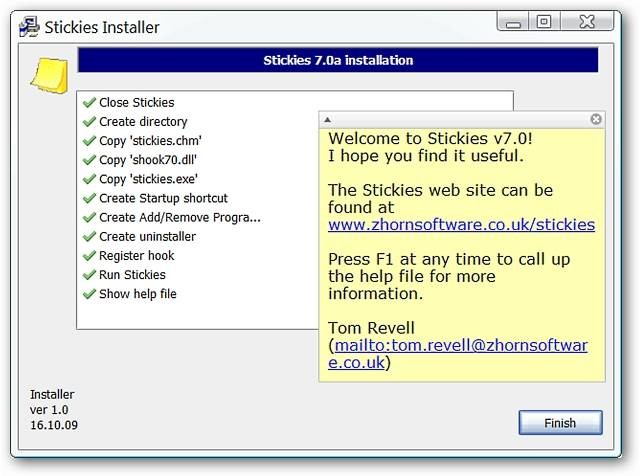The width and height of the screenshot is (640, 476).
Task: Click the checkmark next to Create uninstaller
Action: [89, 237]
